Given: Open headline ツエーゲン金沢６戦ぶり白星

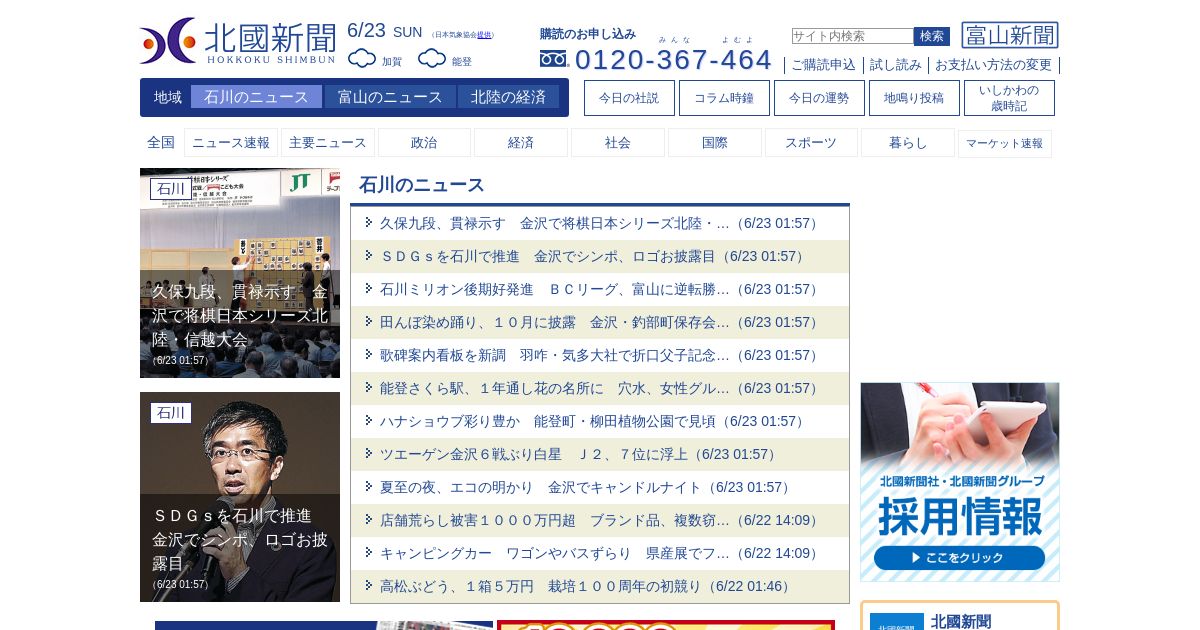Looking at the screenshot, I should click(x=600, y=454).
